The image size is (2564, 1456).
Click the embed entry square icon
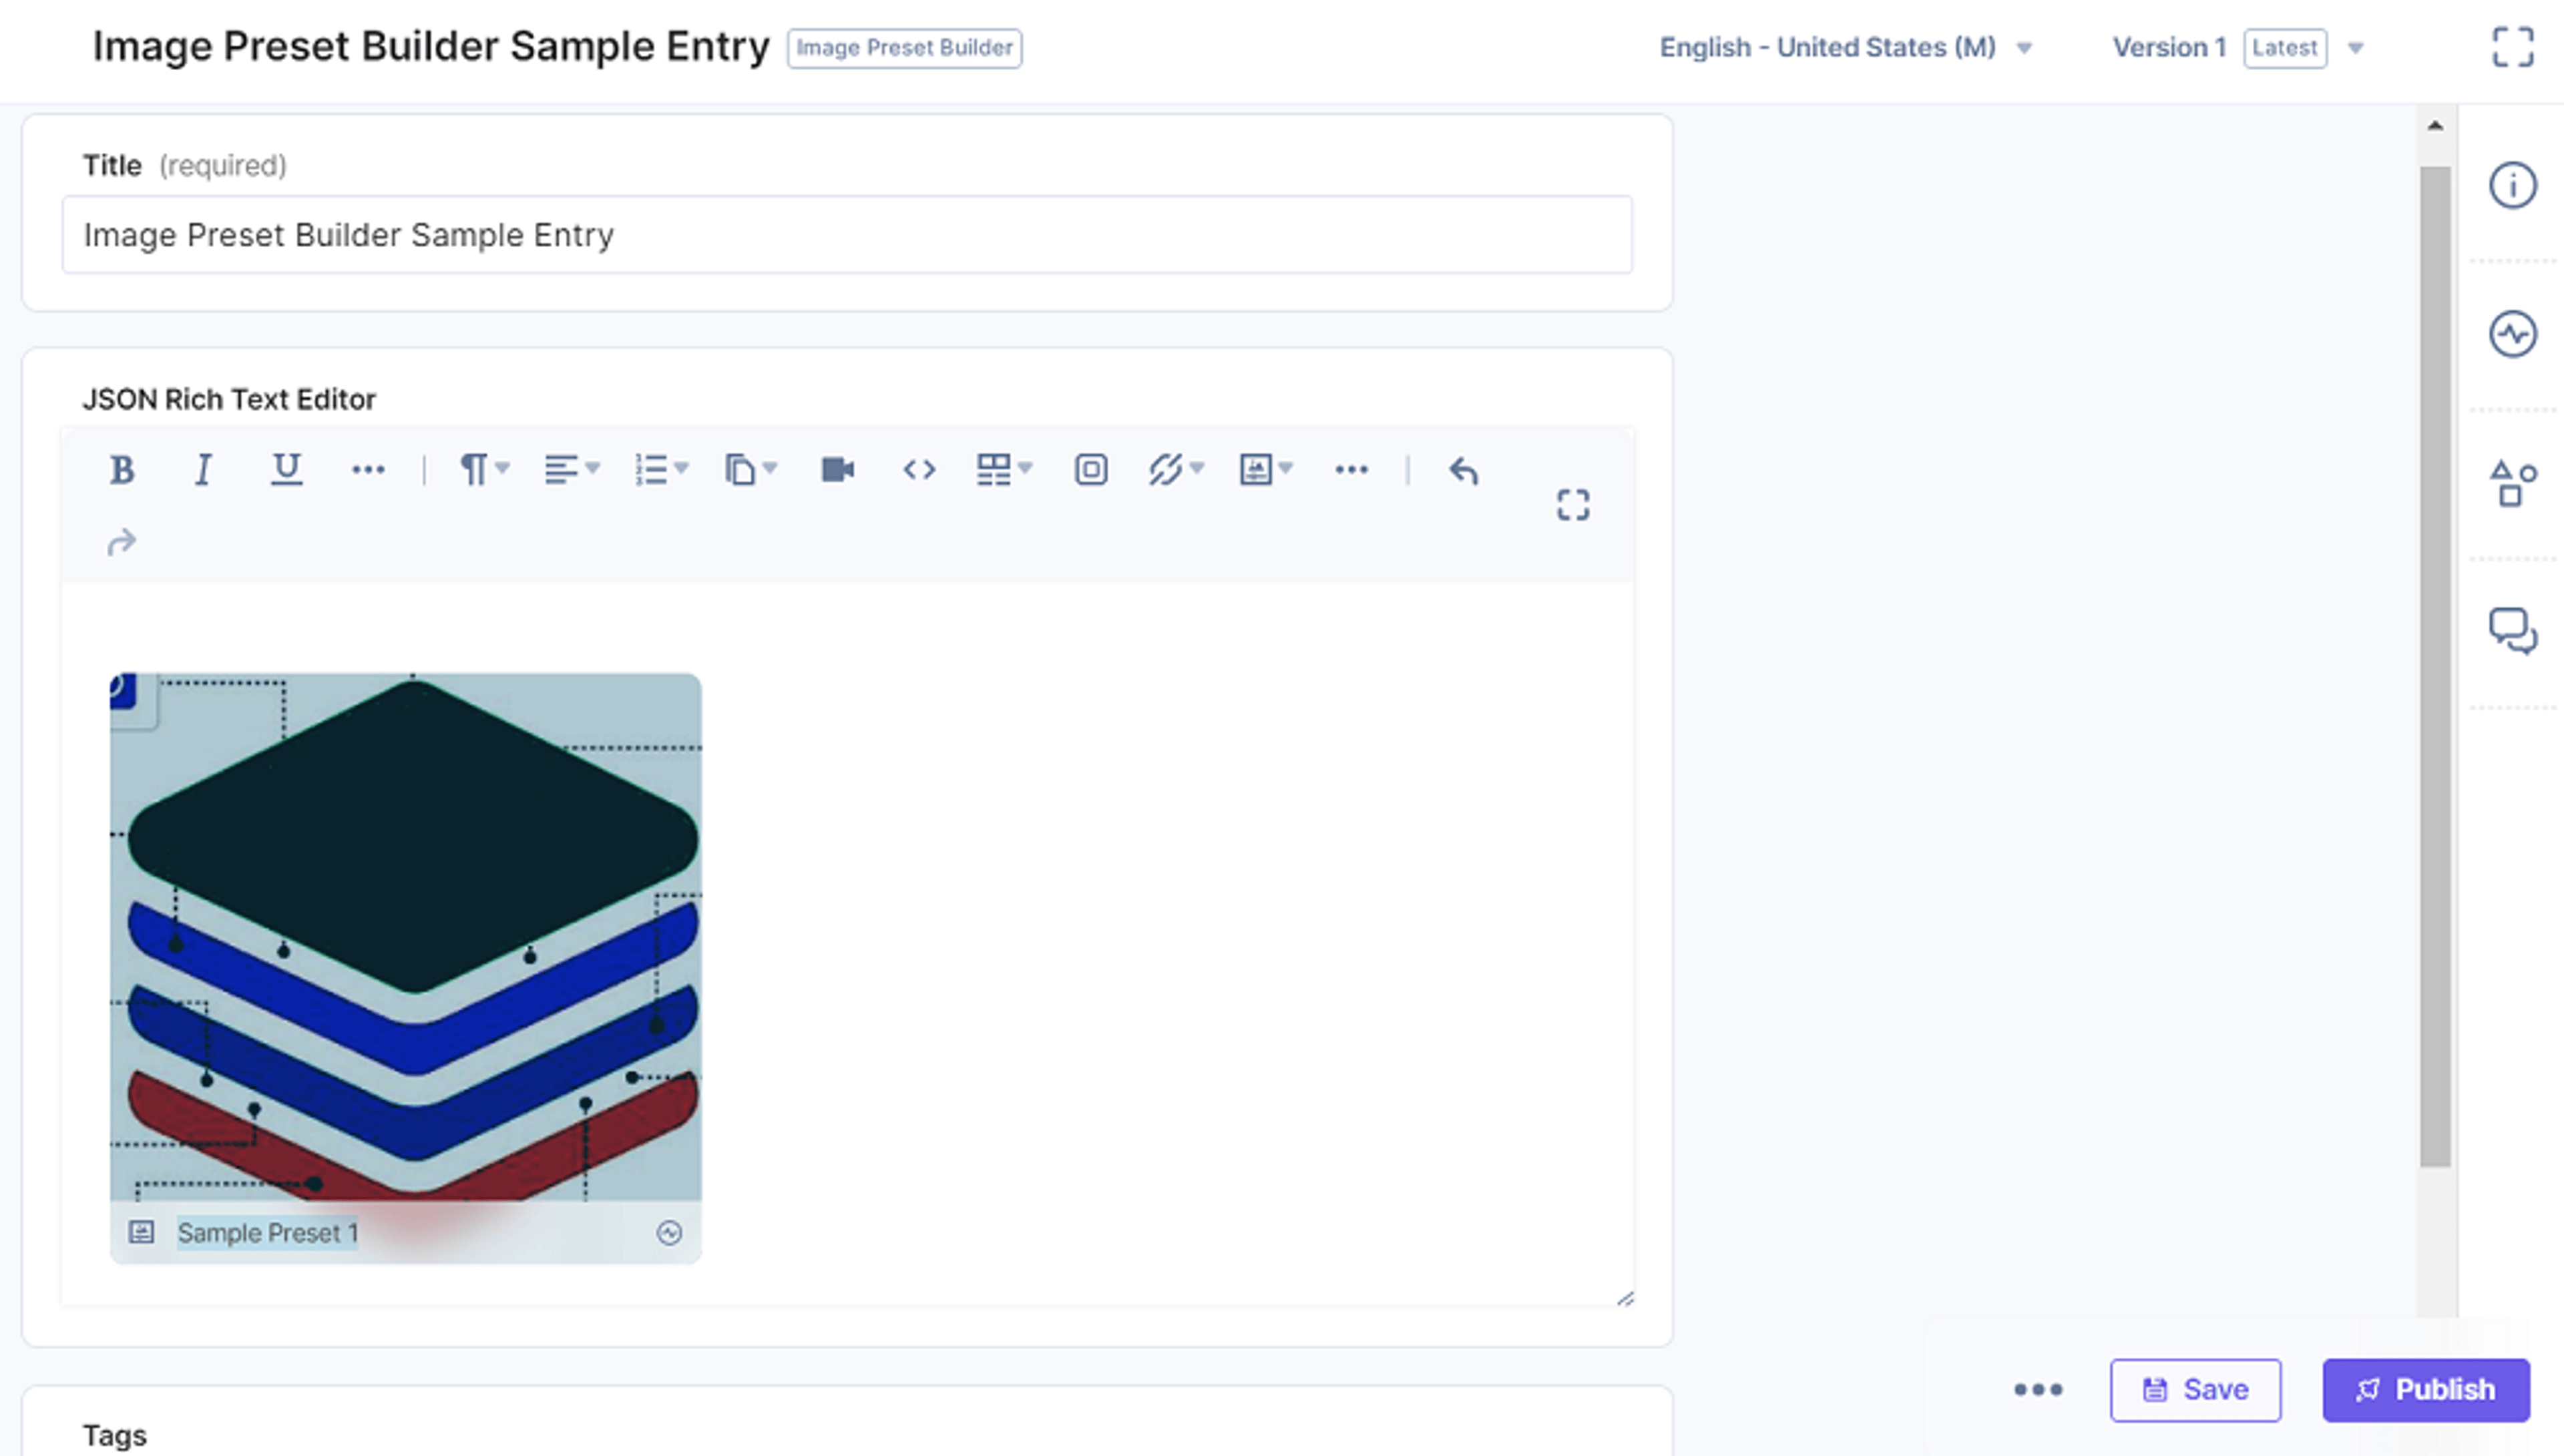coord(1090,469)
